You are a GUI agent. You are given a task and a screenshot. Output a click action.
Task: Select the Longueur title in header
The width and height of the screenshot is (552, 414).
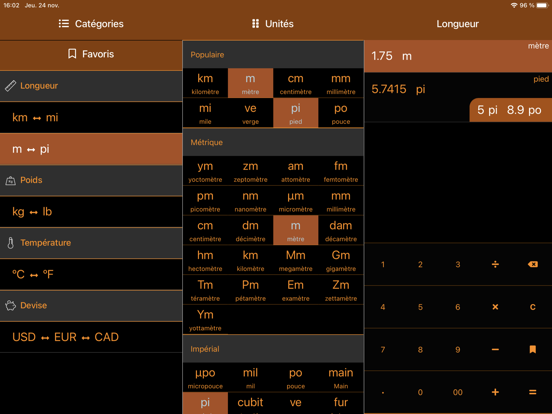click(x=457, y=24)
